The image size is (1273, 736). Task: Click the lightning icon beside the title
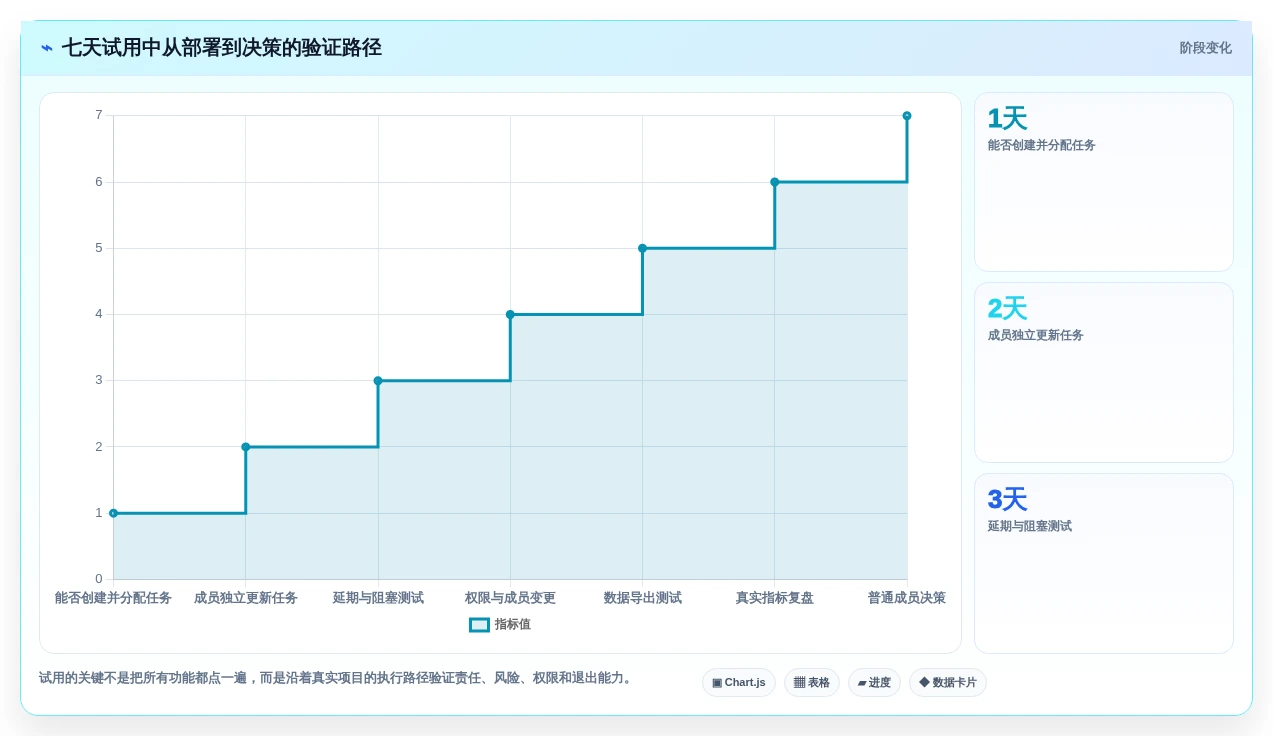(x=47, y=48)
